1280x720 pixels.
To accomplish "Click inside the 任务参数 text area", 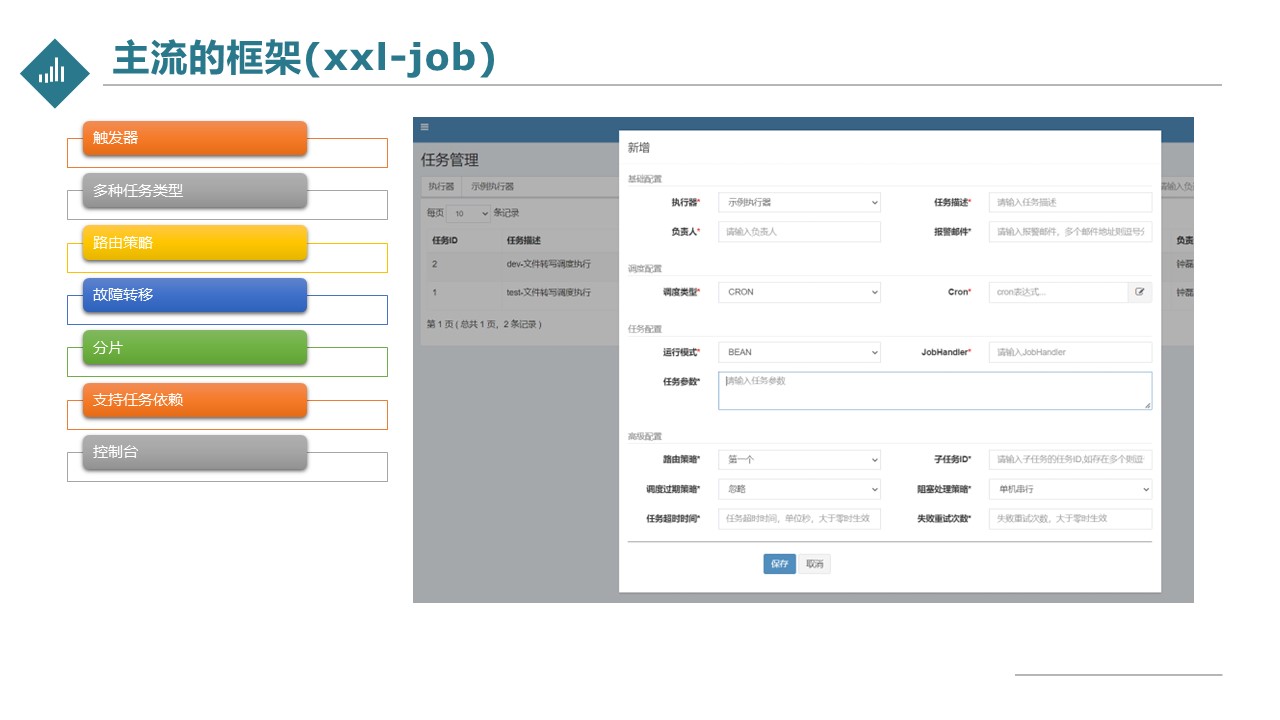I will pyautogui.click(x=935, y=391).
